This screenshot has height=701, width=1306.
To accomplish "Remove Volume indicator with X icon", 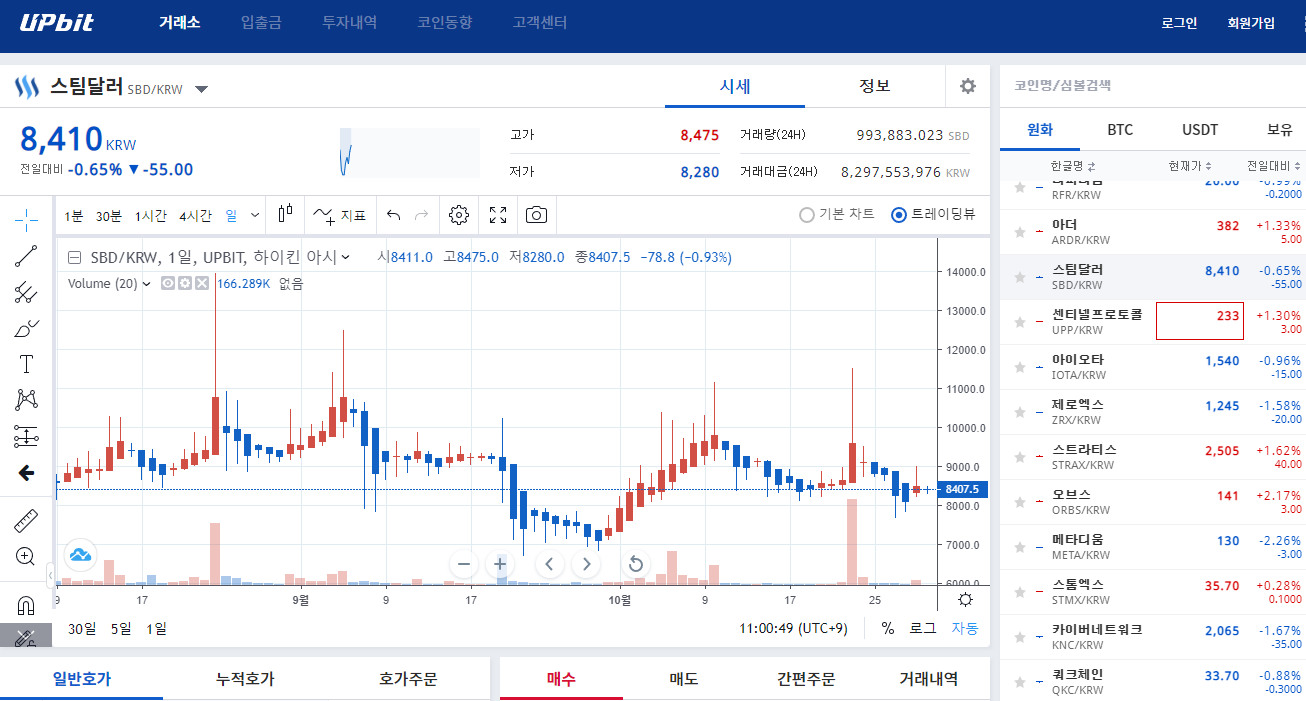I will click(x=202, y=283).
